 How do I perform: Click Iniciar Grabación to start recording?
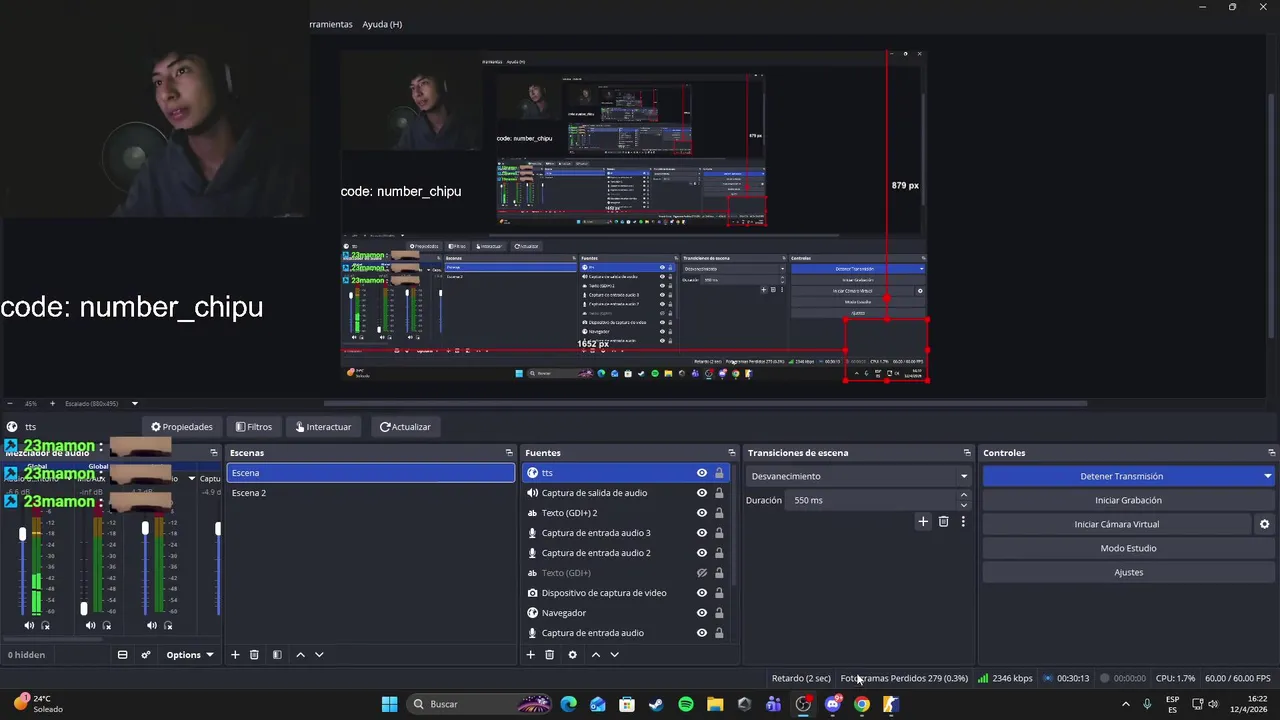tap(1128, 500)
